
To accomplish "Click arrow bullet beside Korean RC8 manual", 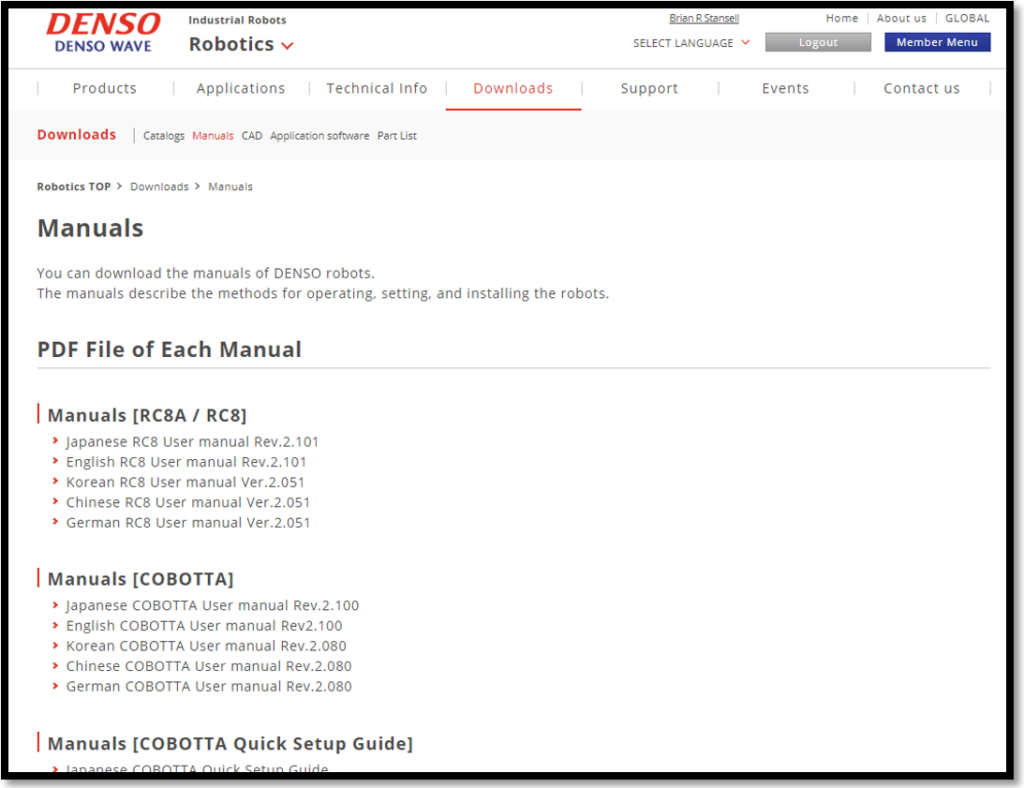I will (x=56, y=482).
